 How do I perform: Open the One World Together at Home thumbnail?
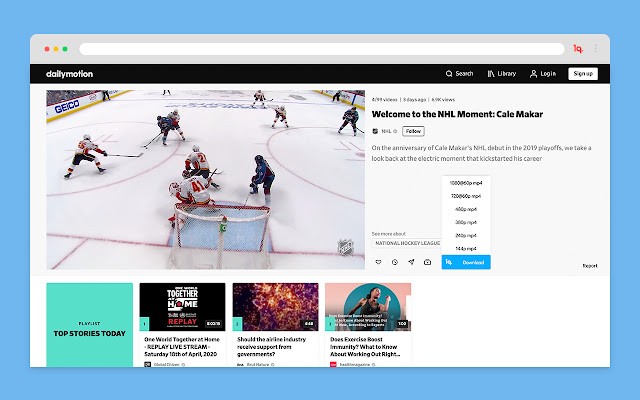pyautogui.click(x=182, y=307)
